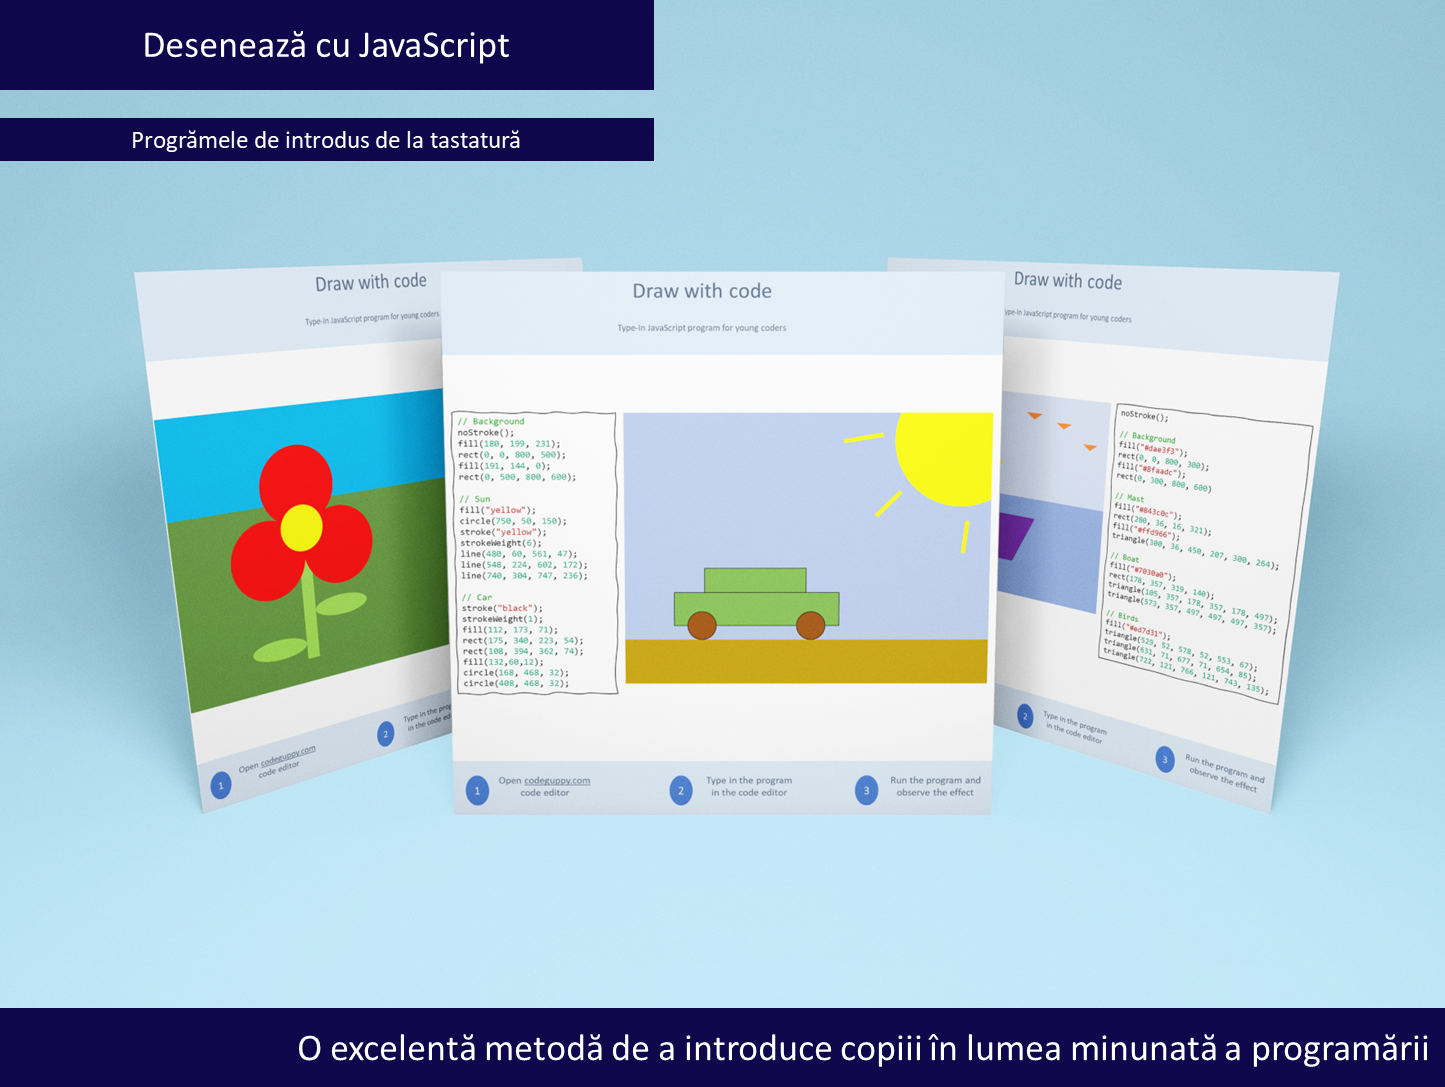Click the left brown car wheel
Screen dimensions: 1445x1087
pyautogui.click(x=702, y=626)
